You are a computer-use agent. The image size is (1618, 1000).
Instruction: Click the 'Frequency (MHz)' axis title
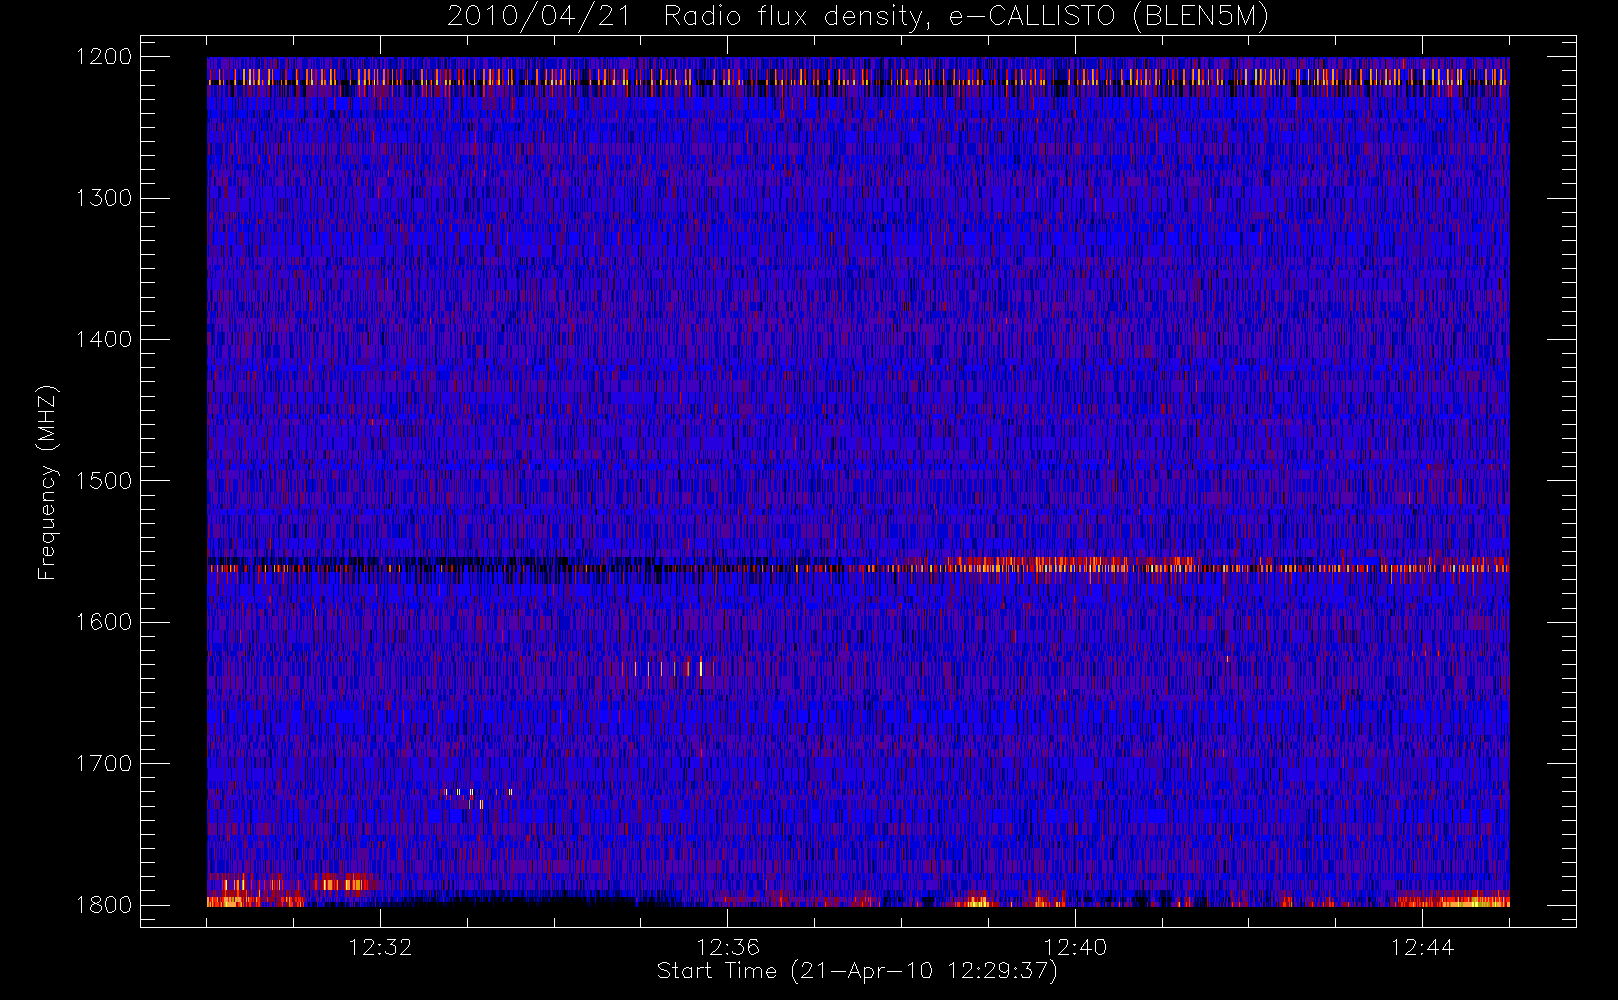tap(47, 482)
